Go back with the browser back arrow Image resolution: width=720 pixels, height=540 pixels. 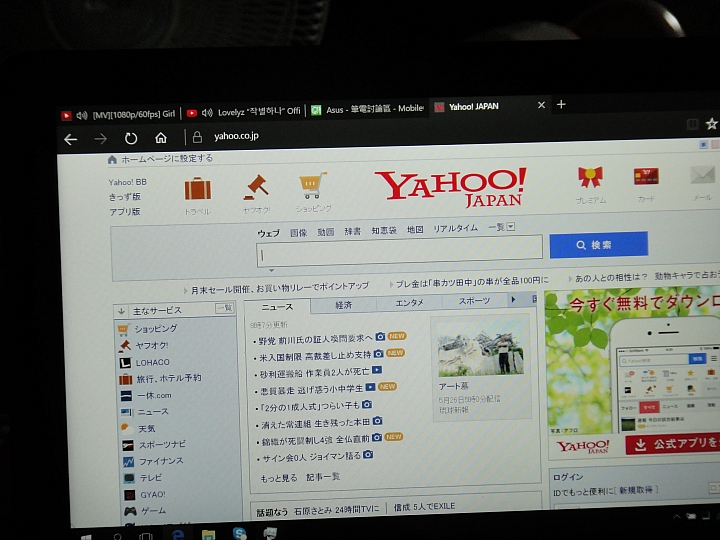point(71,139)
